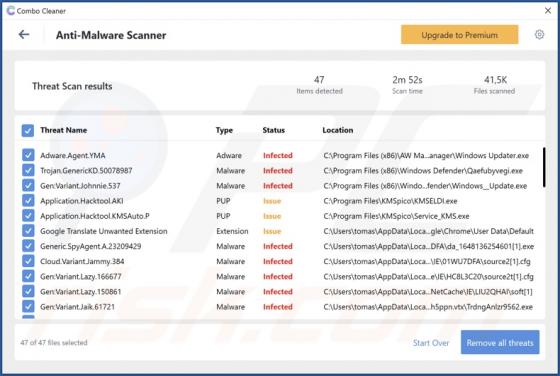Uncheck Adware.Agent.YMA checkbox
Screen dimensions: 560x376
coord(28,155)
